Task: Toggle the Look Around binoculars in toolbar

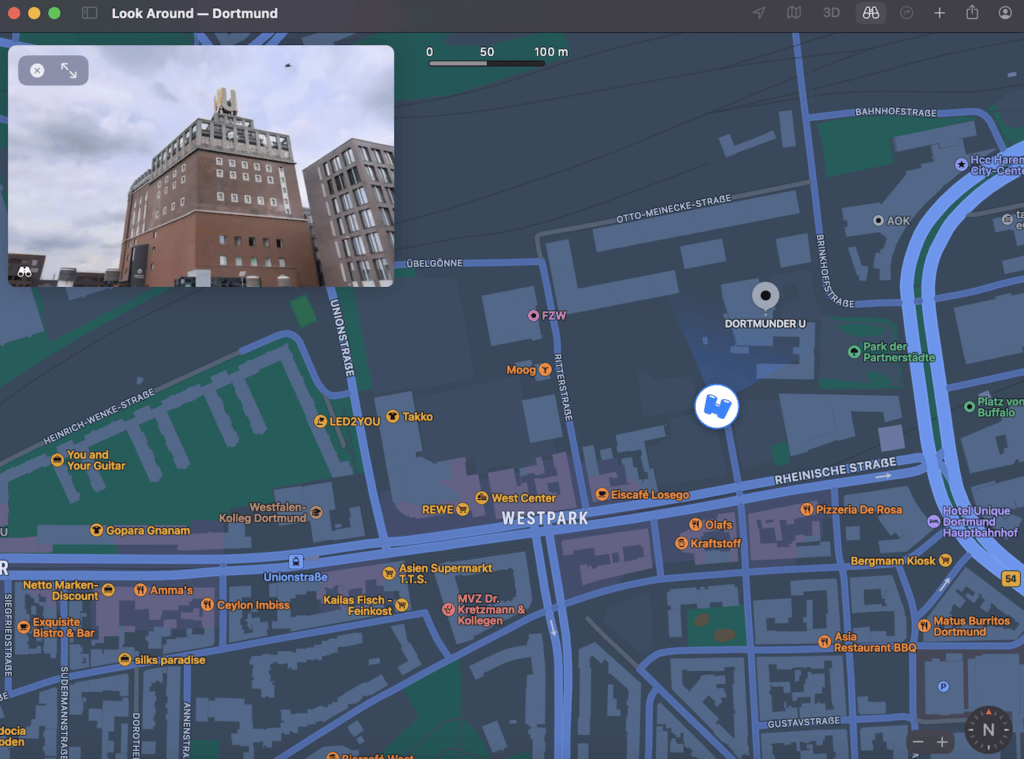Action: pyautogui.click(x=871, y=13)
